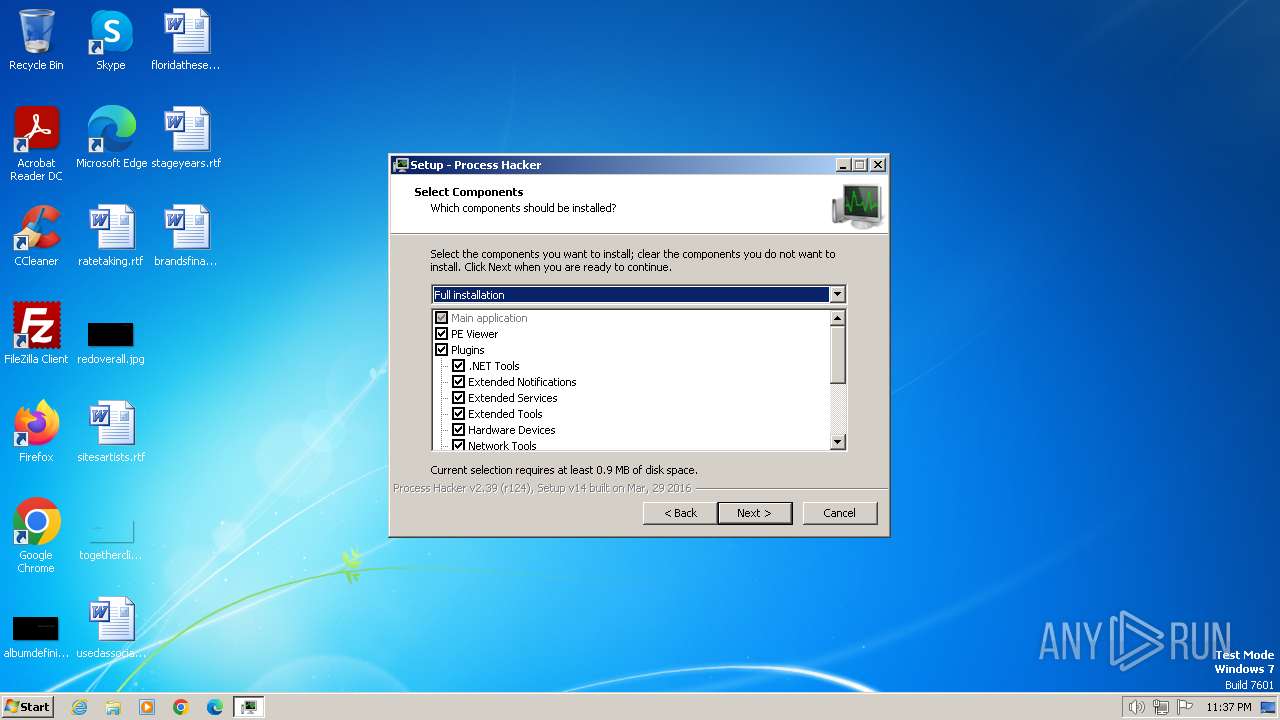Click the component list scroll-up arrow

[838, 318]
